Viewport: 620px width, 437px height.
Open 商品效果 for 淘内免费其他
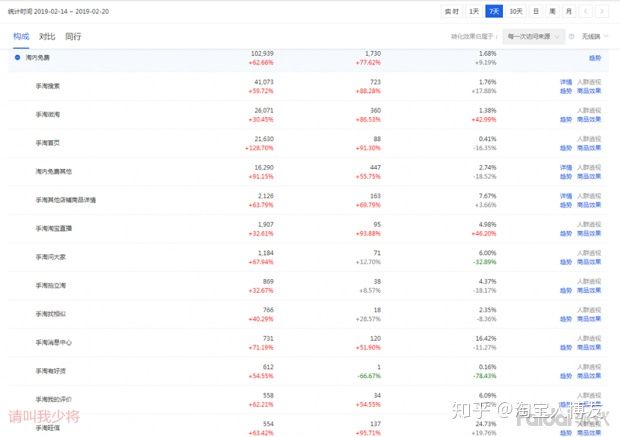click(589, 176)
